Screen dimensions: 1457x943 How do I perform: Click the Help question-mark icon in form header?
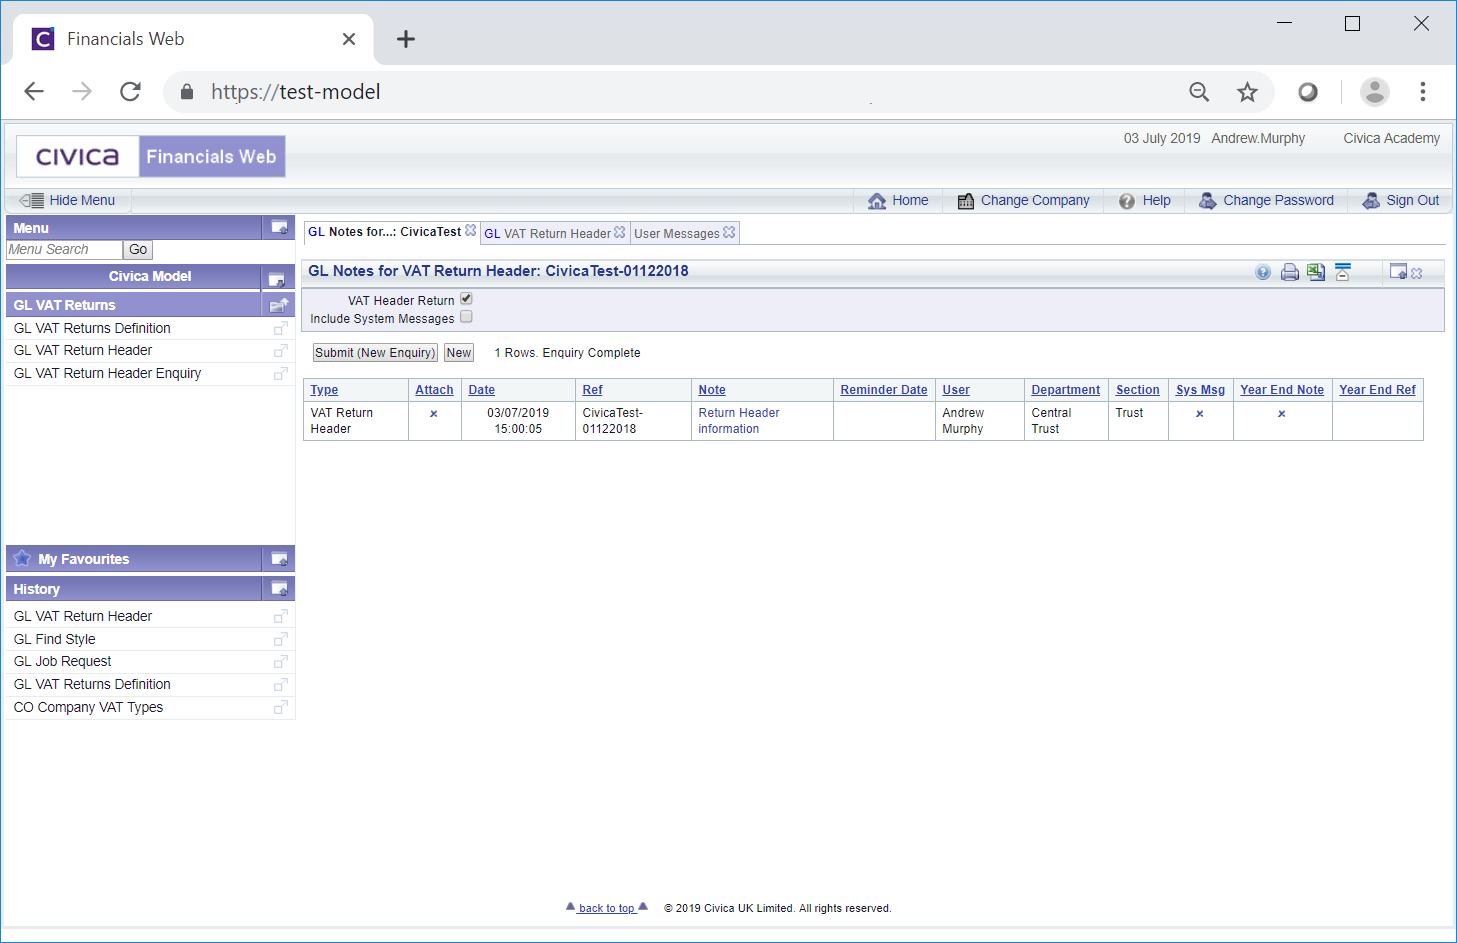[x=1263, y=272]
